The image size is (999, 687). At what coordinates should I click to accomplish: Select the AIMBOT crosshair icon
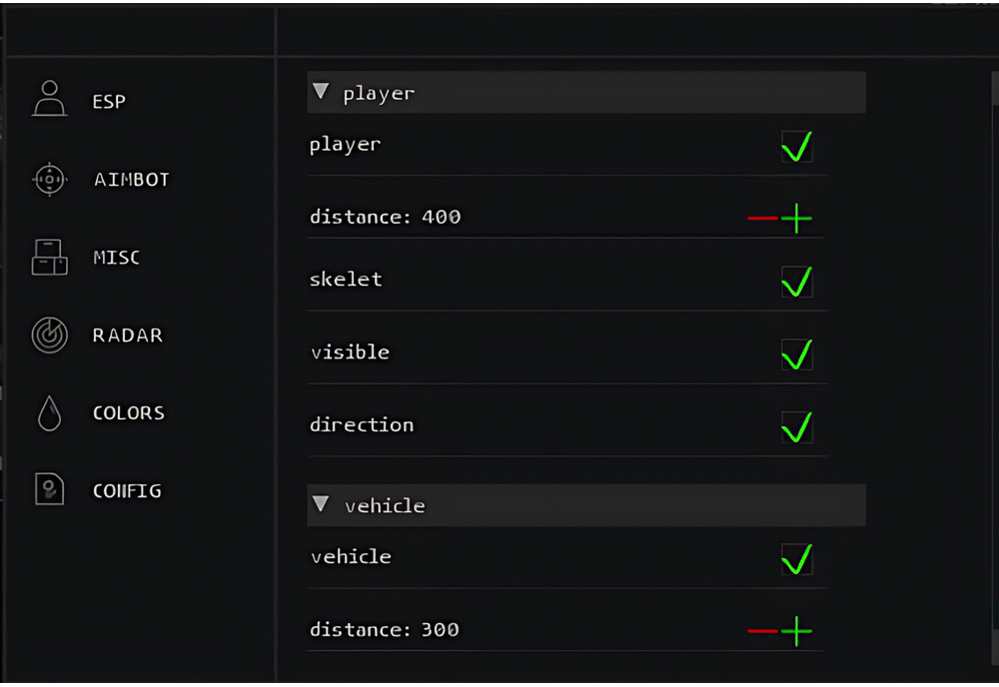click(x=50, y=179)
